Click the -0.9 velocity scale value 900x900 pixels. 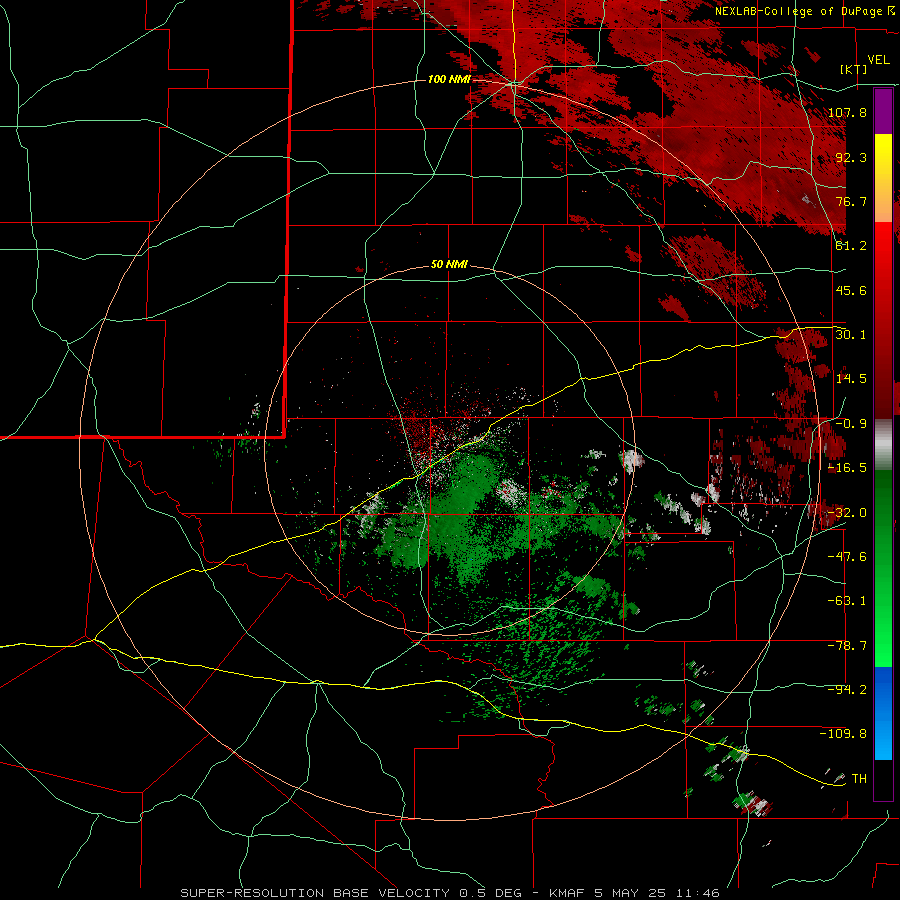pos(851,424)
